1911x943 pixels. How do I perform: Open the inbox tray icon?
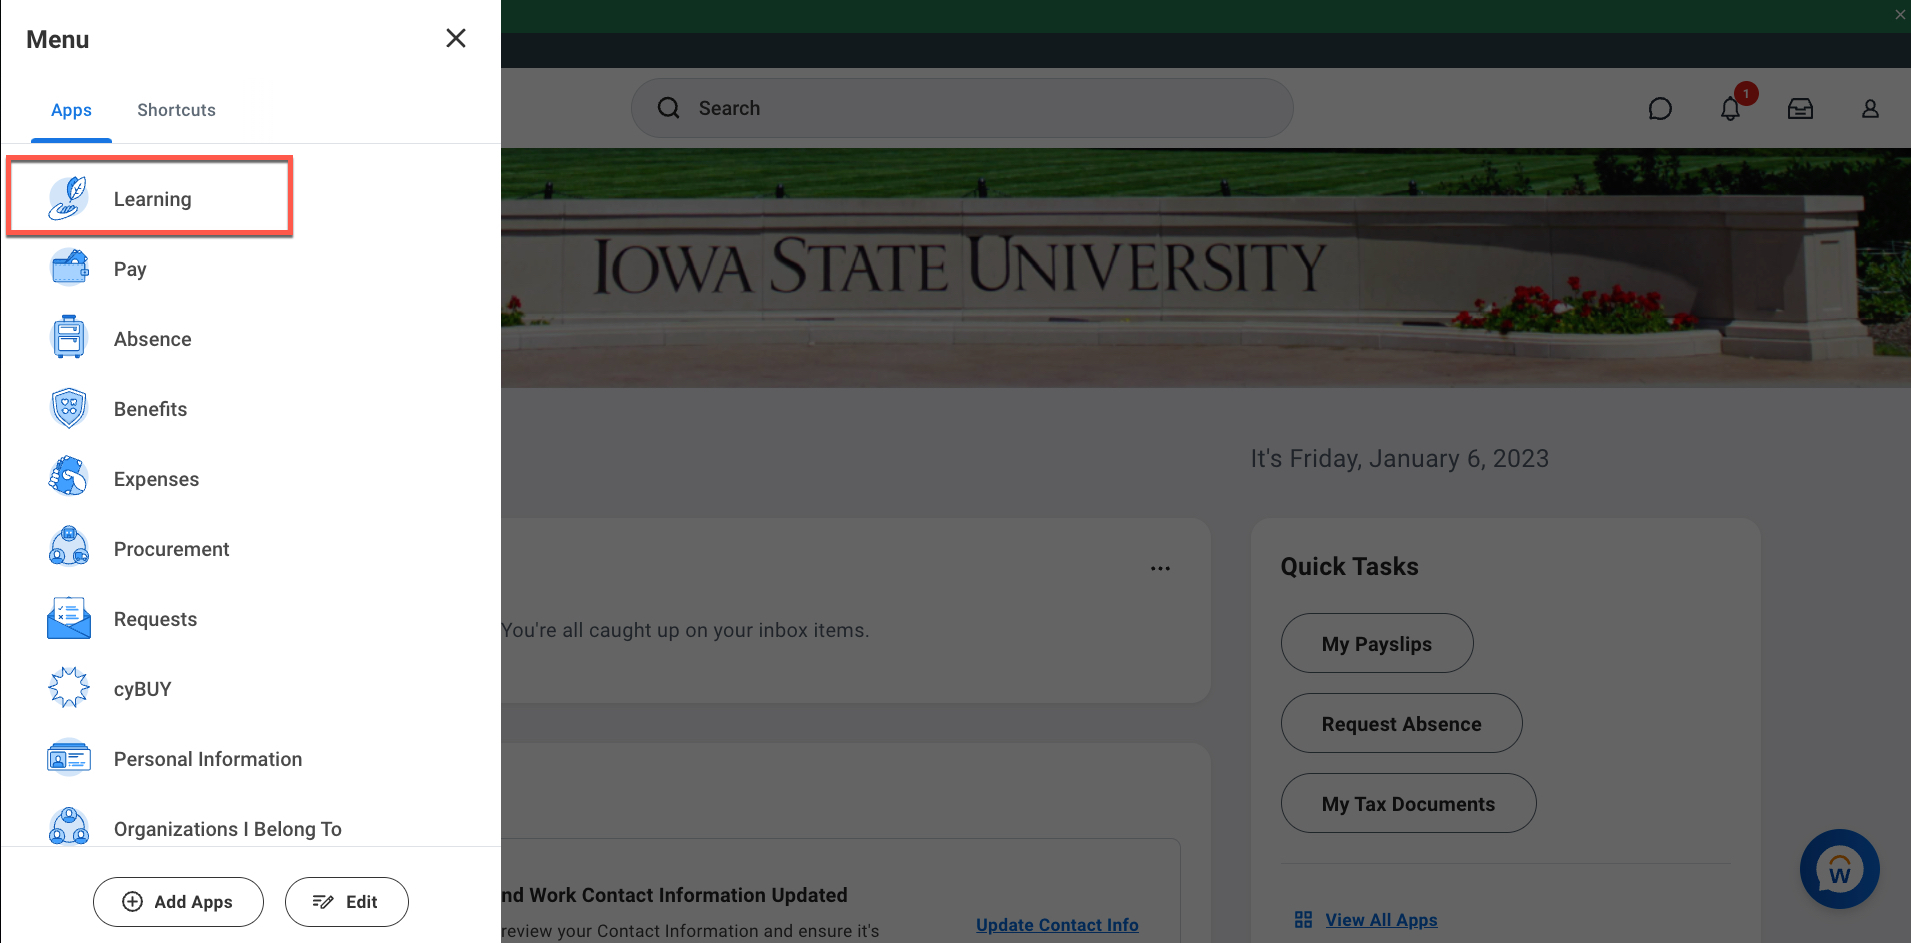(x=1800, y=109)
